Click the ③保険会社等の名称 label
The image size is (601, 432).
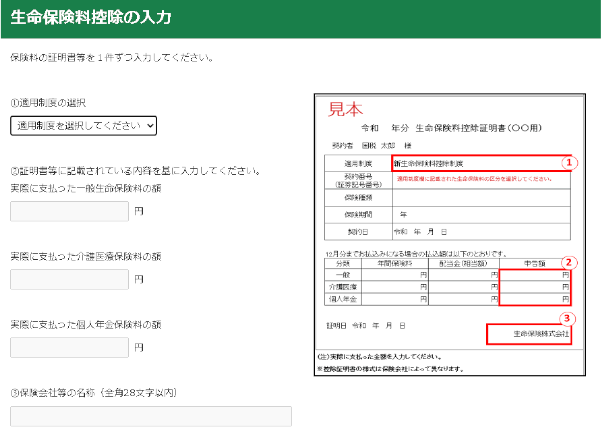(94, 393)
